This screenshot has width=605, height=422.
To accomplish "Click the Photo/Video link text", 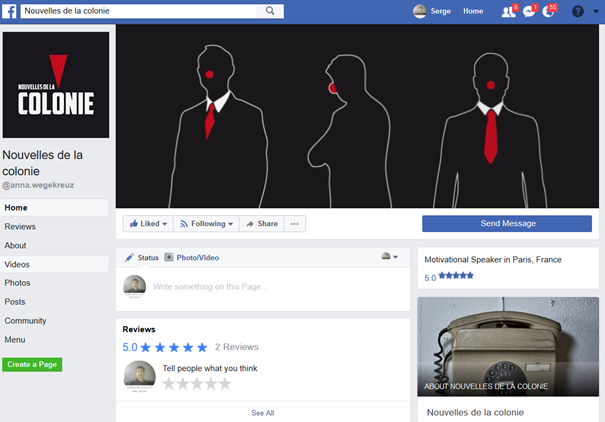I will (x=198, y=258).
